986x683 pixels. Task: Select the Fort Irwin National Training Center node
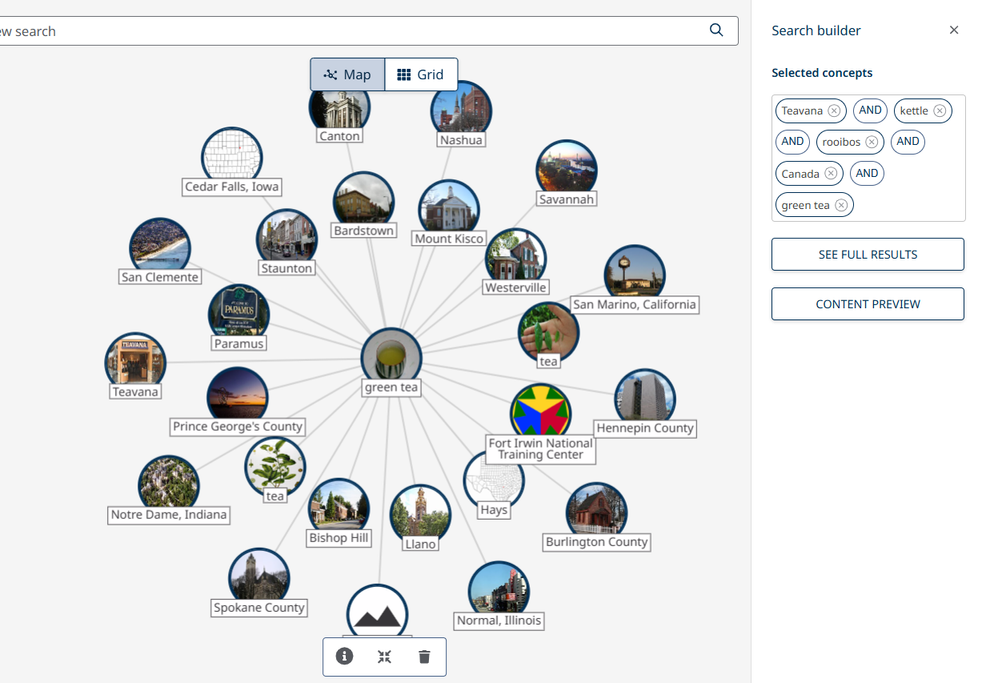[541, 413]
